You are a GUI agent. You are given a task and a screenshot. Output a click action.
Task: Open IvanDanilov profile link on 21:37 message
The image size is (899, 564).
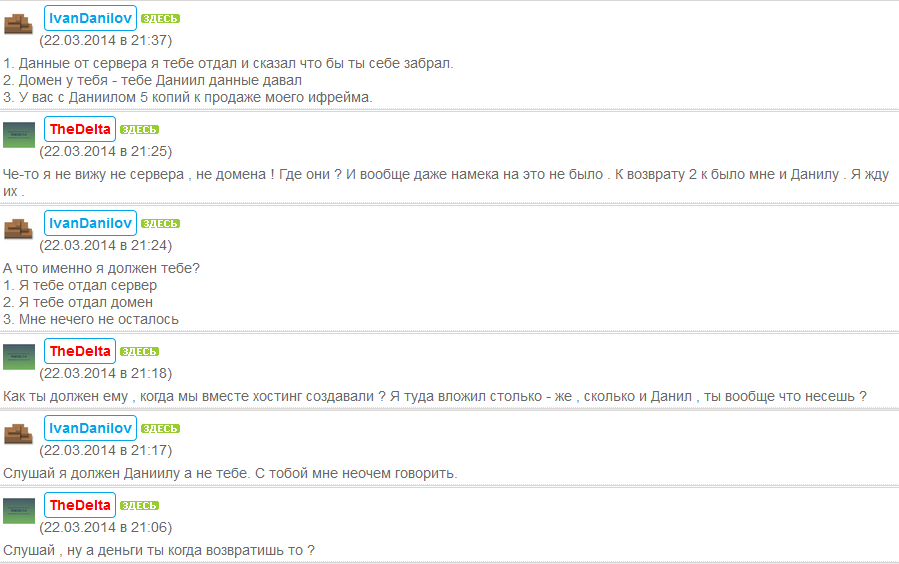90,18
